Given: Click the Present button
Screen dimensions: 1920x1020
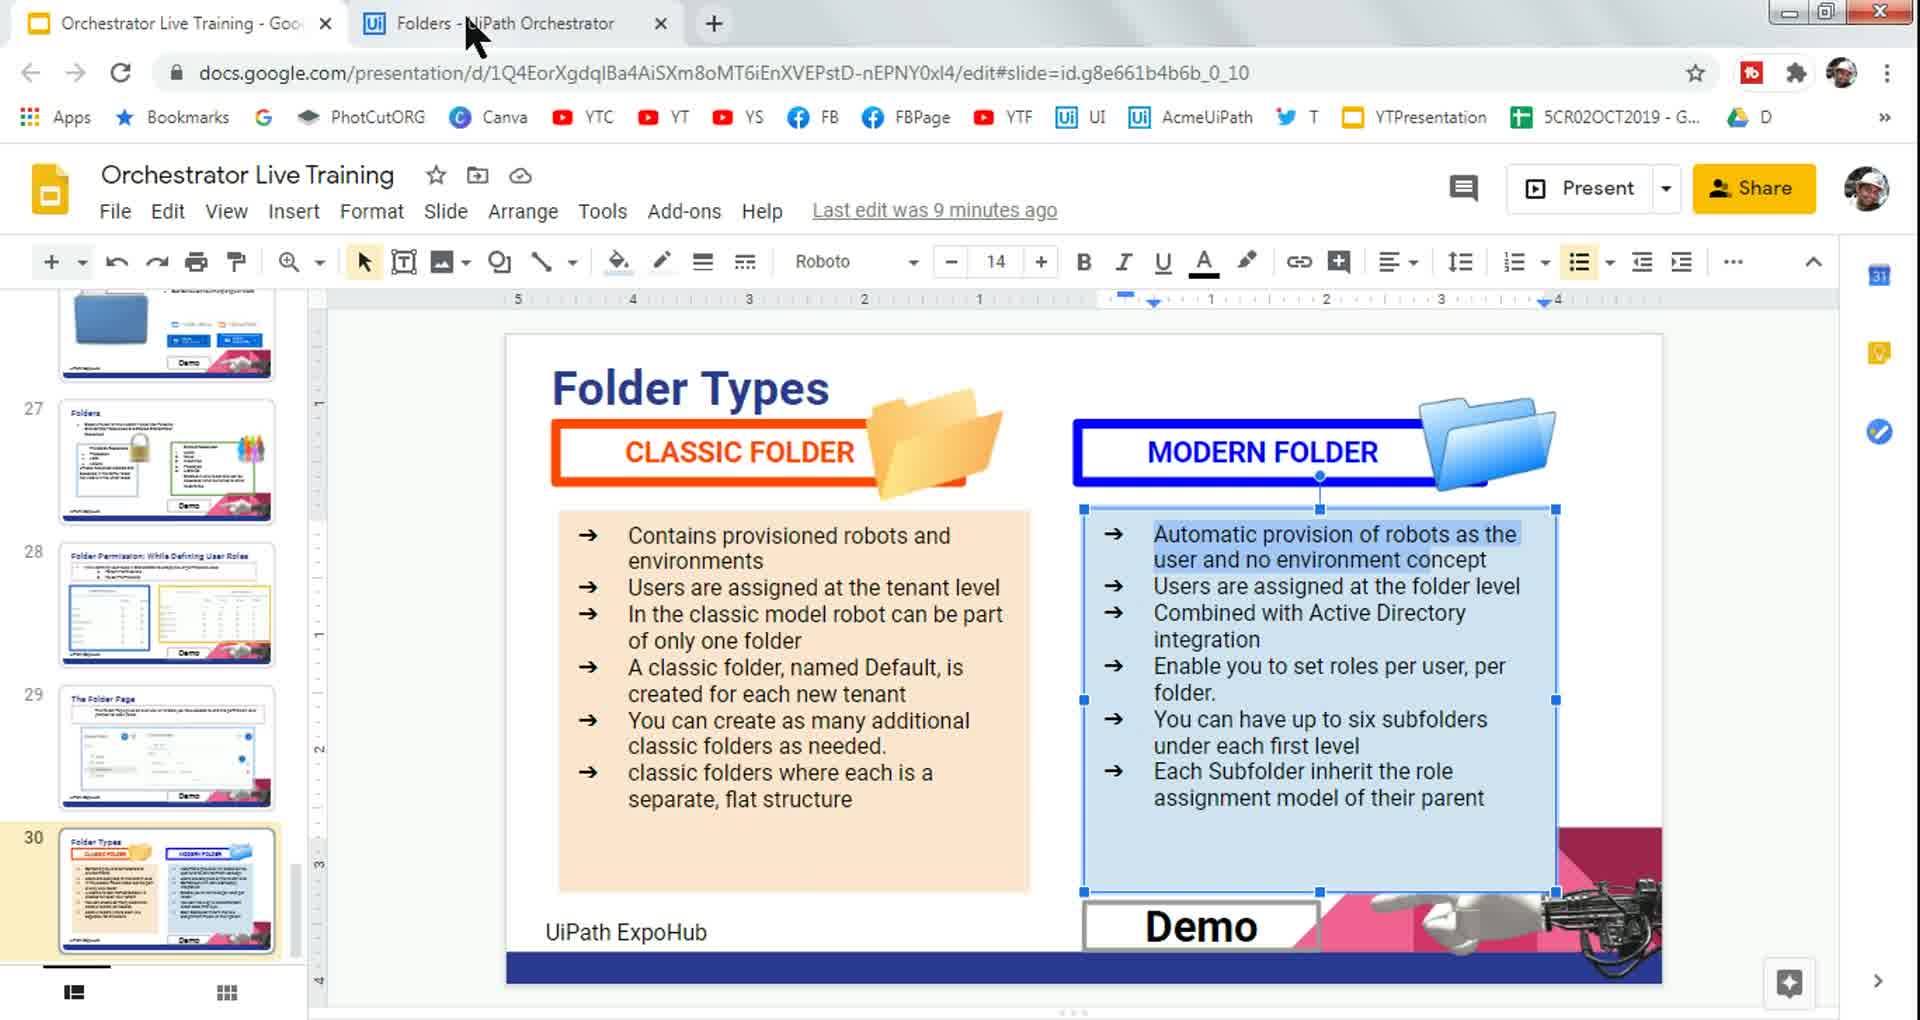Looking at the screenshot, I should pyautogui.click(x=1582, y=188).
